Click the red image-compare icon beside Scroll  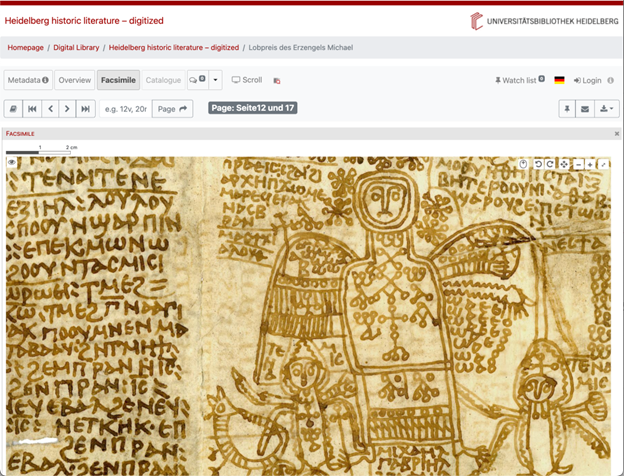click(x=277, y=81)
